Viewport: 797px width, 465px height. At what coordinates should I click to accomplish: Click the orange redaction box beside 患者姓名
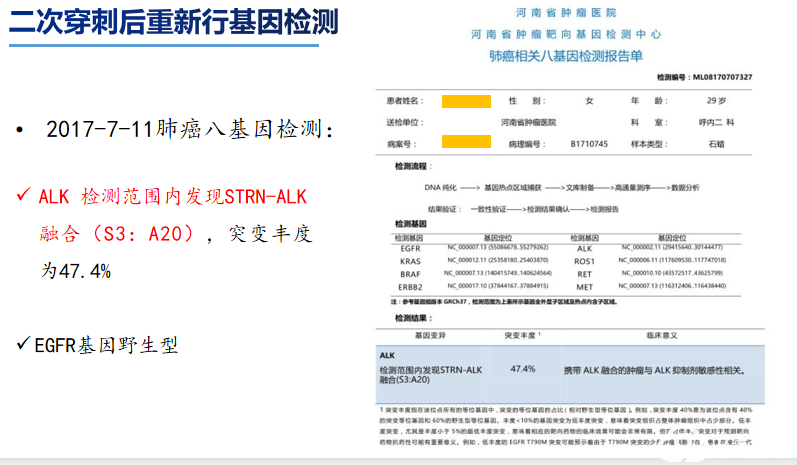click(463, 101)
